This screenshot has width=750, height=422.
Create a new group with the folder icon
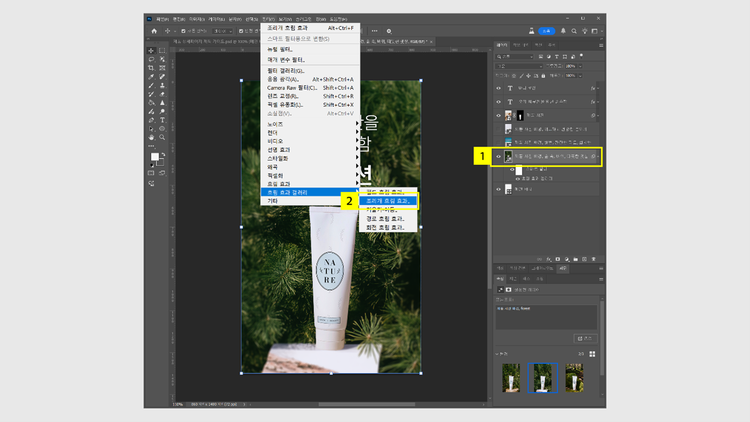coord(575,259)
